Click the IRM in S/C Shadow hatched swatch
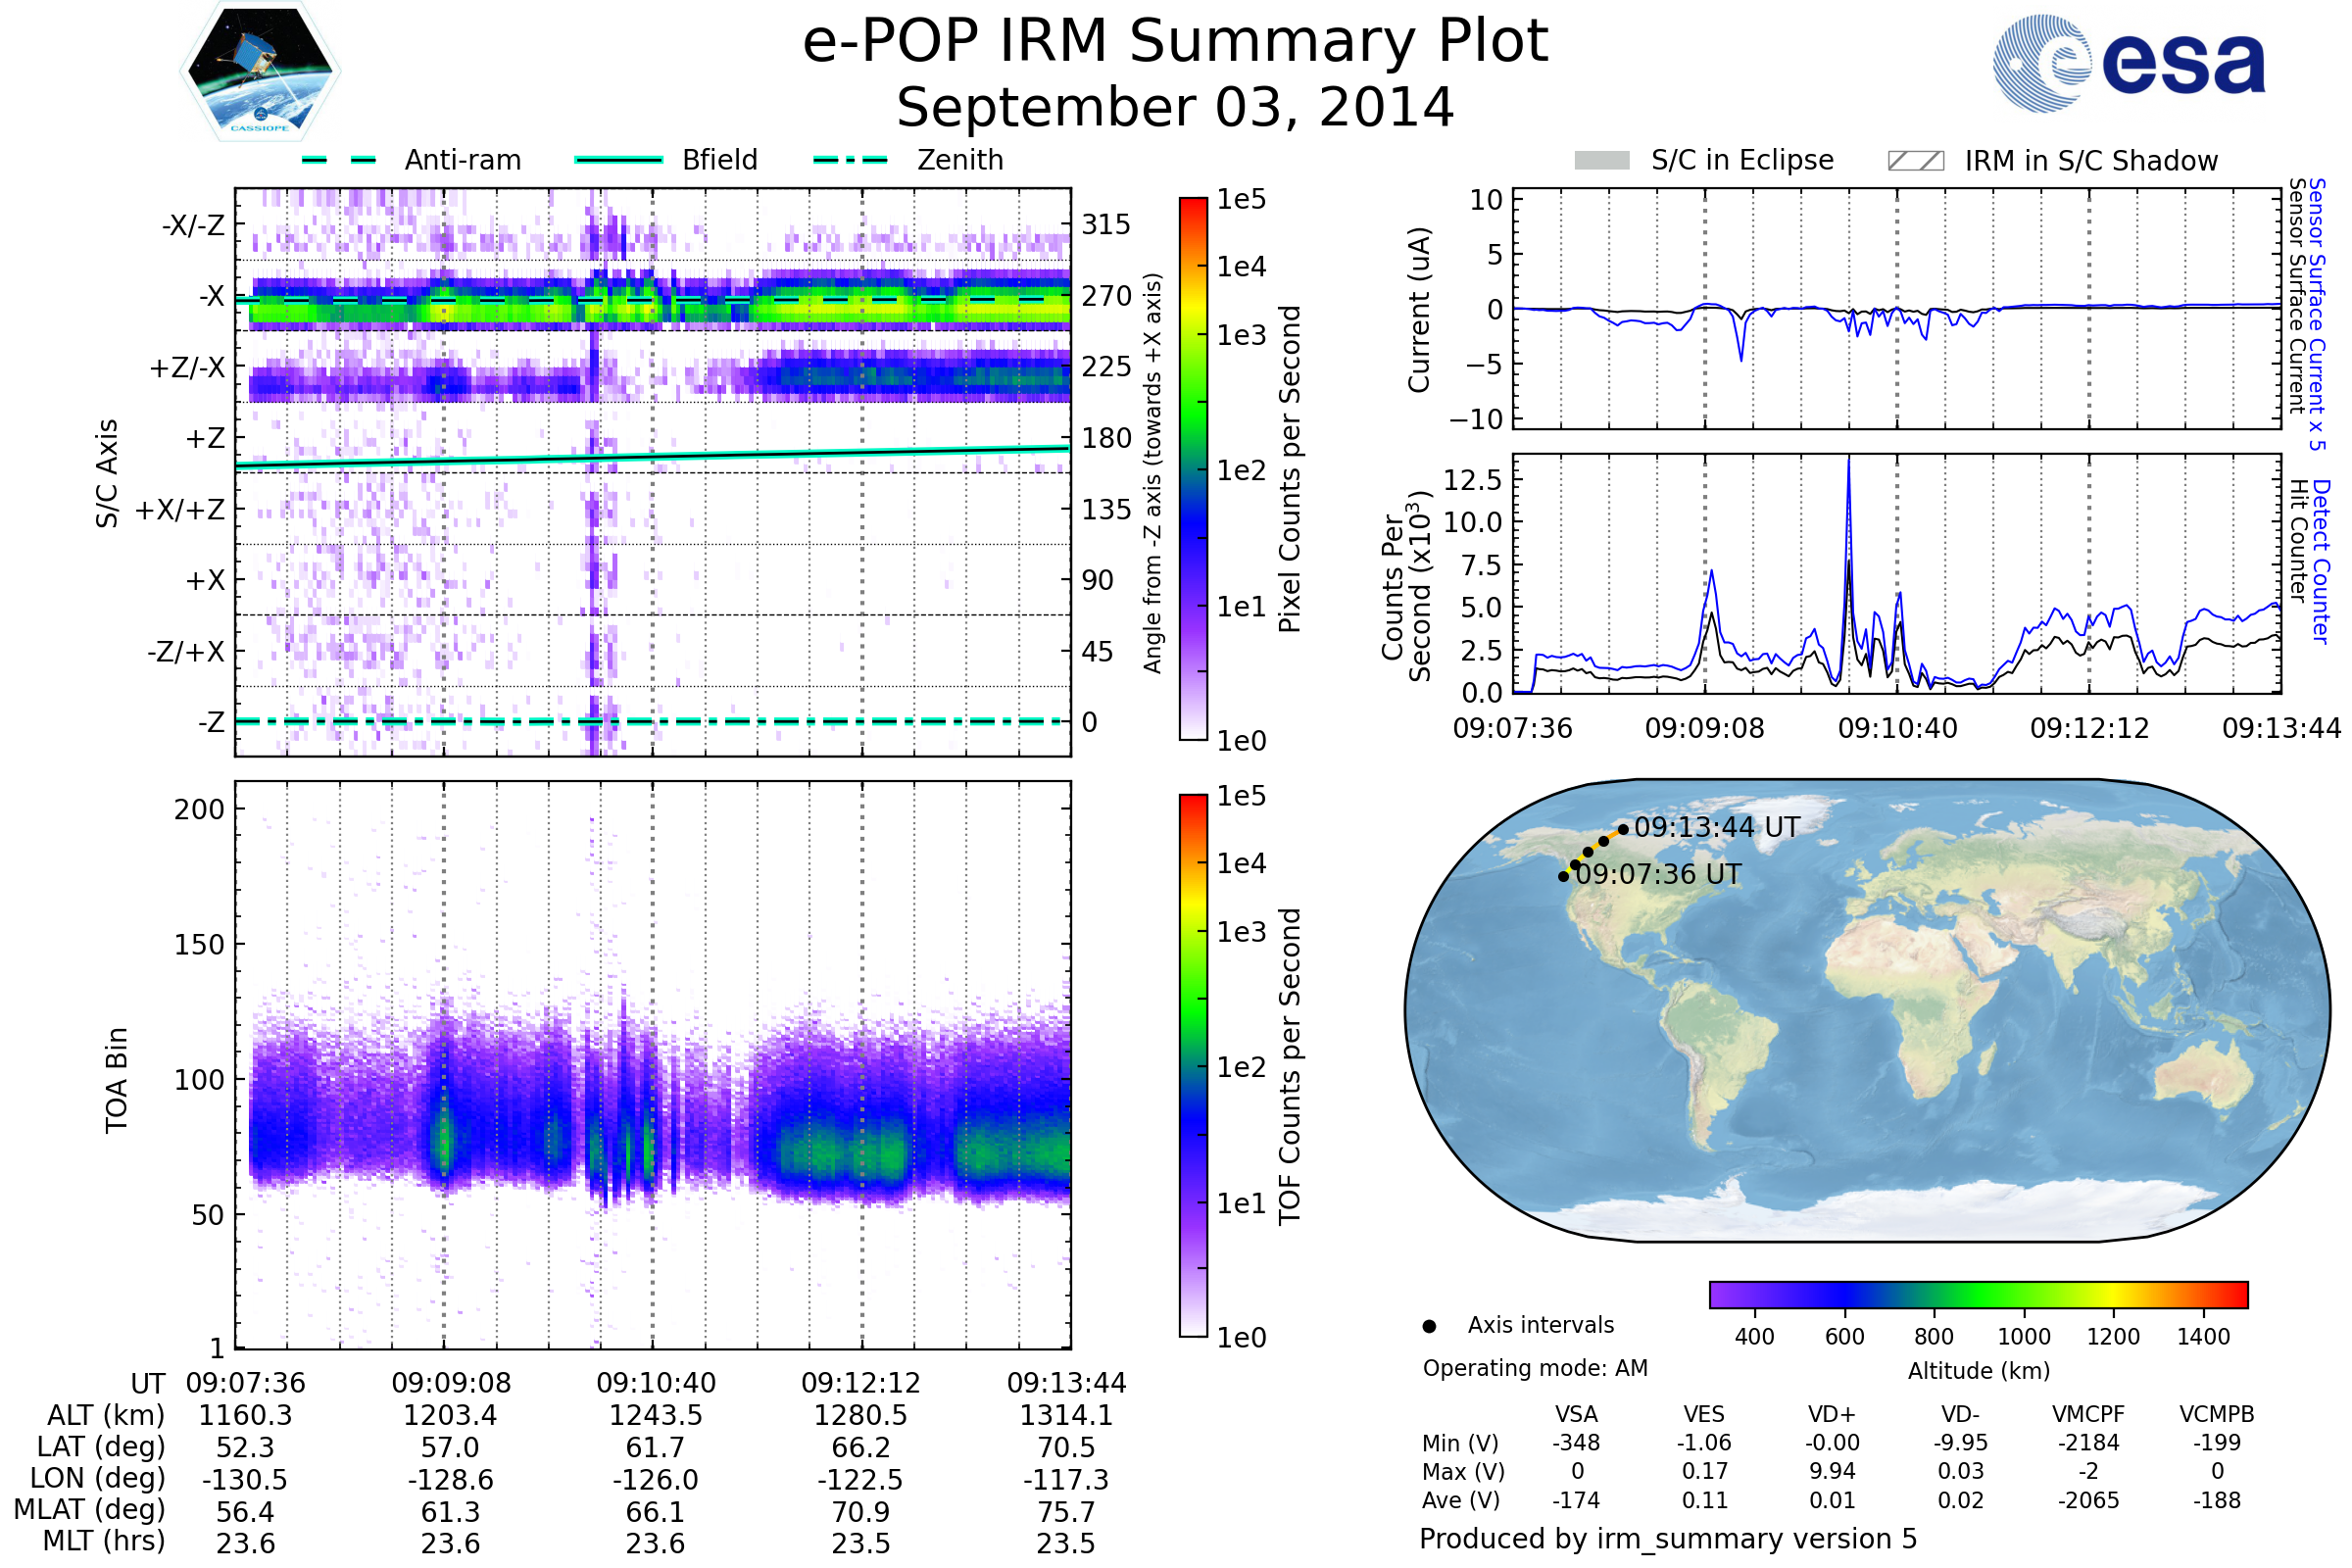Viewport: 2352px width, 1568px height. pos(1915,161)
